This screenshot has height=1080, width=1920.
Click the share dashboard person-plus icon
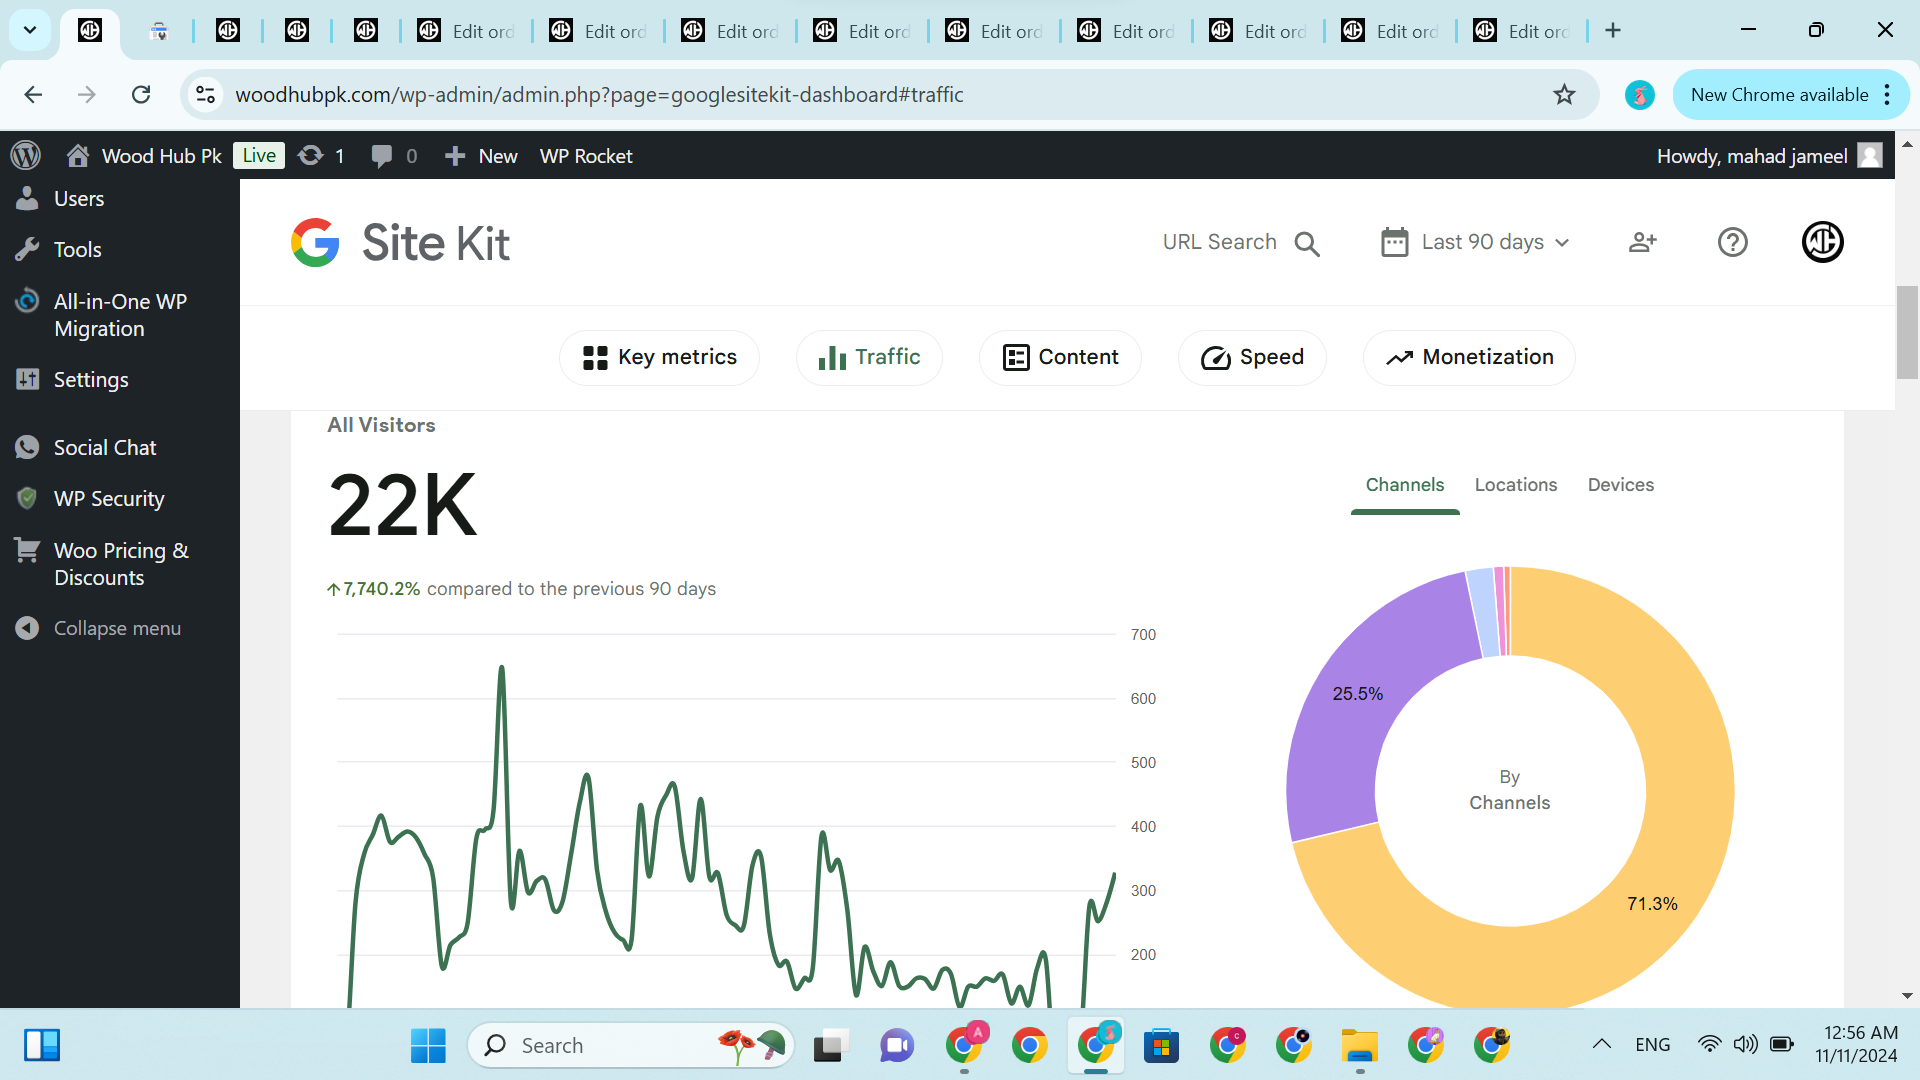point(1642,242)
